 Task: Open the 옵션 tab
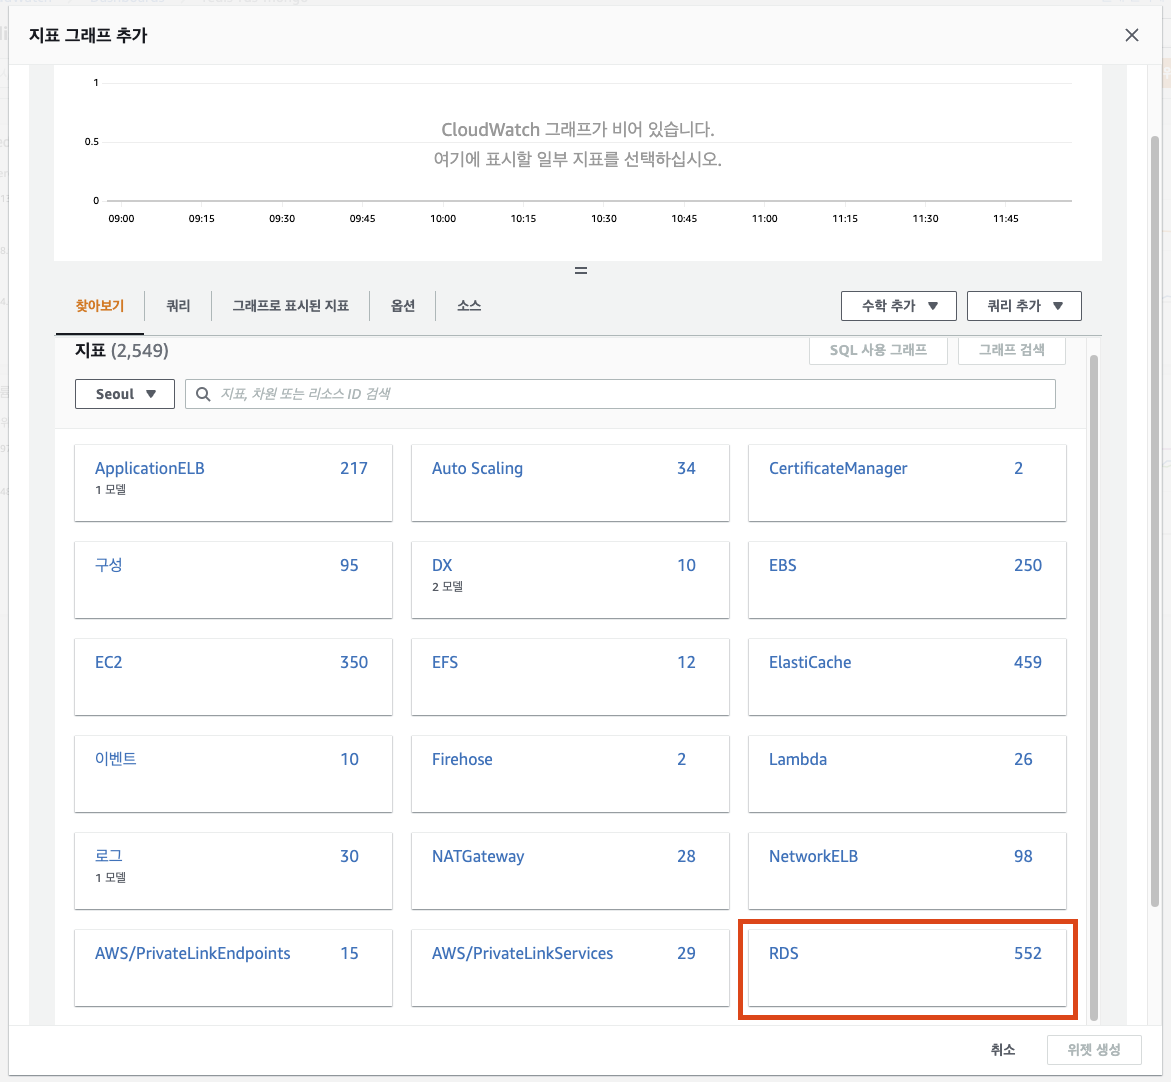(403, 305)
